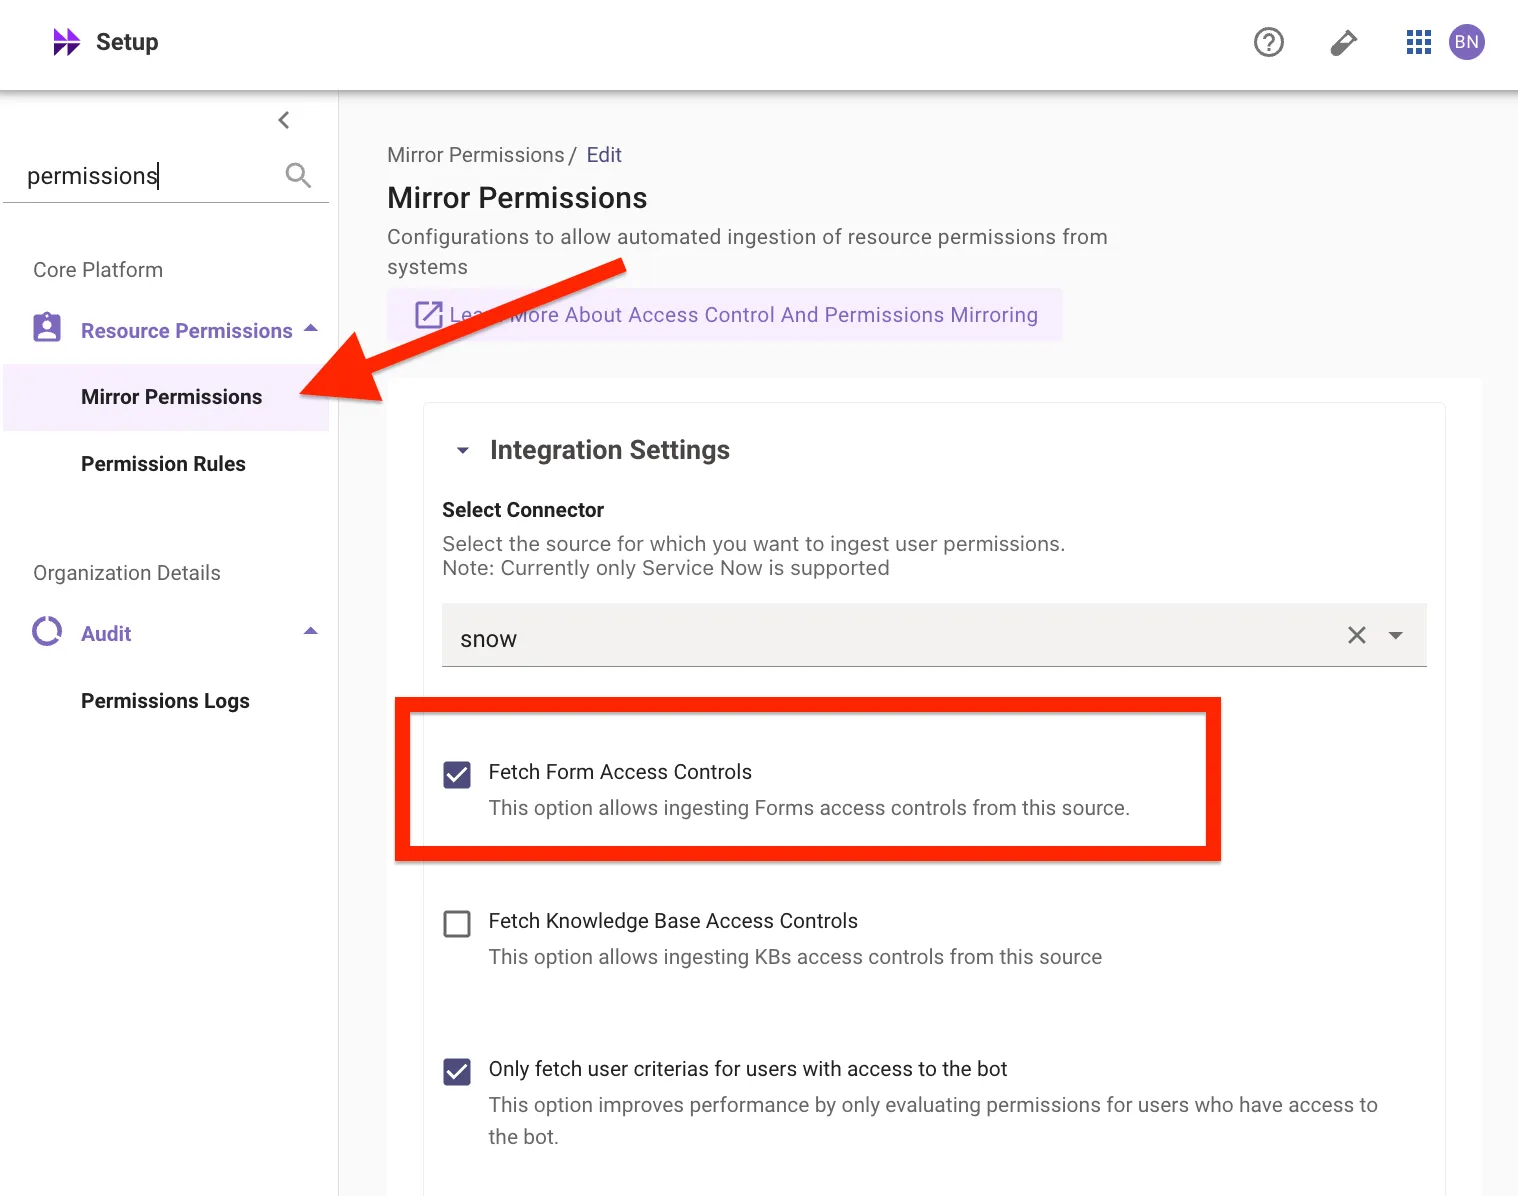
Task: Collapse the Resource Permissions section
Action: click(311, 328)
